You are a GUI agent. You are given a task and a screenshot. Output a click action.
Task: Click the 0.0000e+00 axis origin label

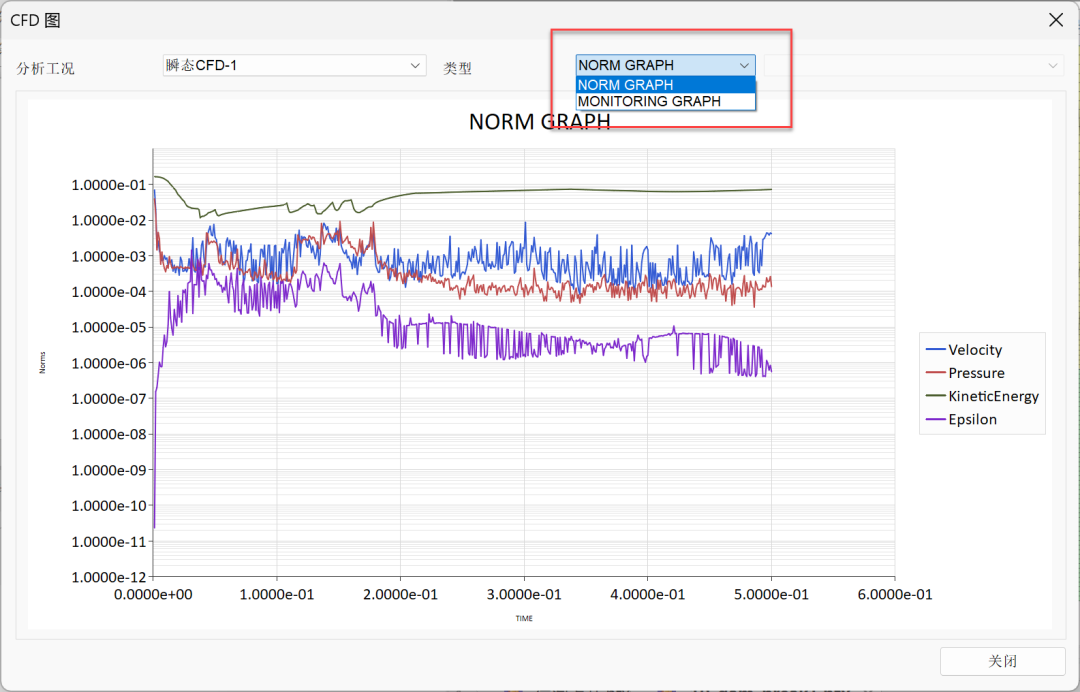tap(152, 594)
